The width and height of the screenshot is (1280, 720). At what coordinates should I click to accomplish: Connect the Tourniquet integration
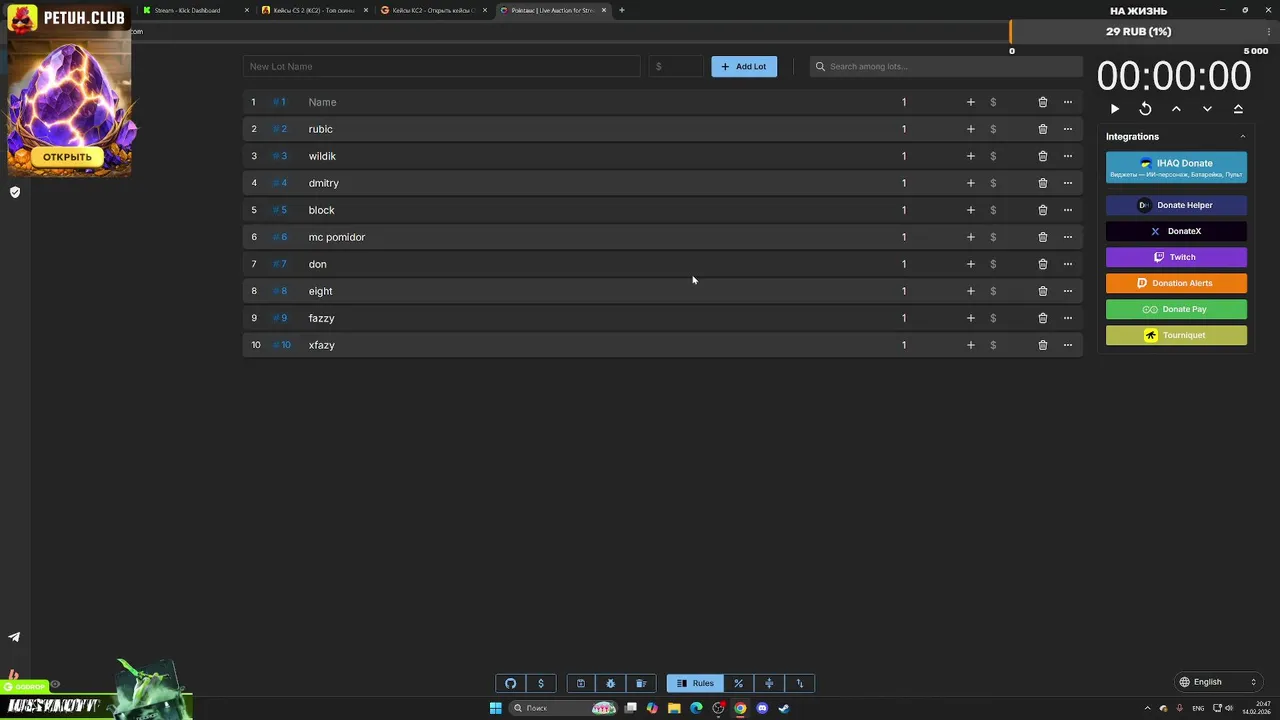(x=1176, y=335)
